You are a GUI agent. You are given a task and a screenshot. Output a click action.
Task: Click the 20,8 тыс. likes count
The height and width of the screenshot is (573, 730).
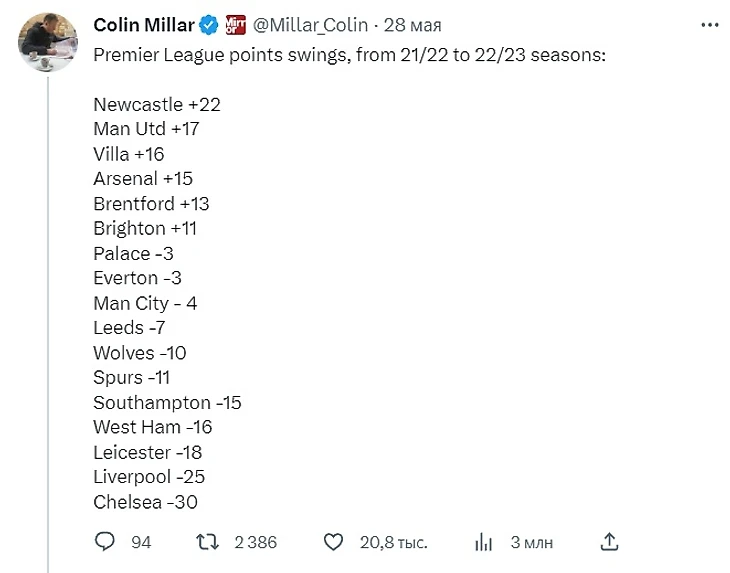393,542
